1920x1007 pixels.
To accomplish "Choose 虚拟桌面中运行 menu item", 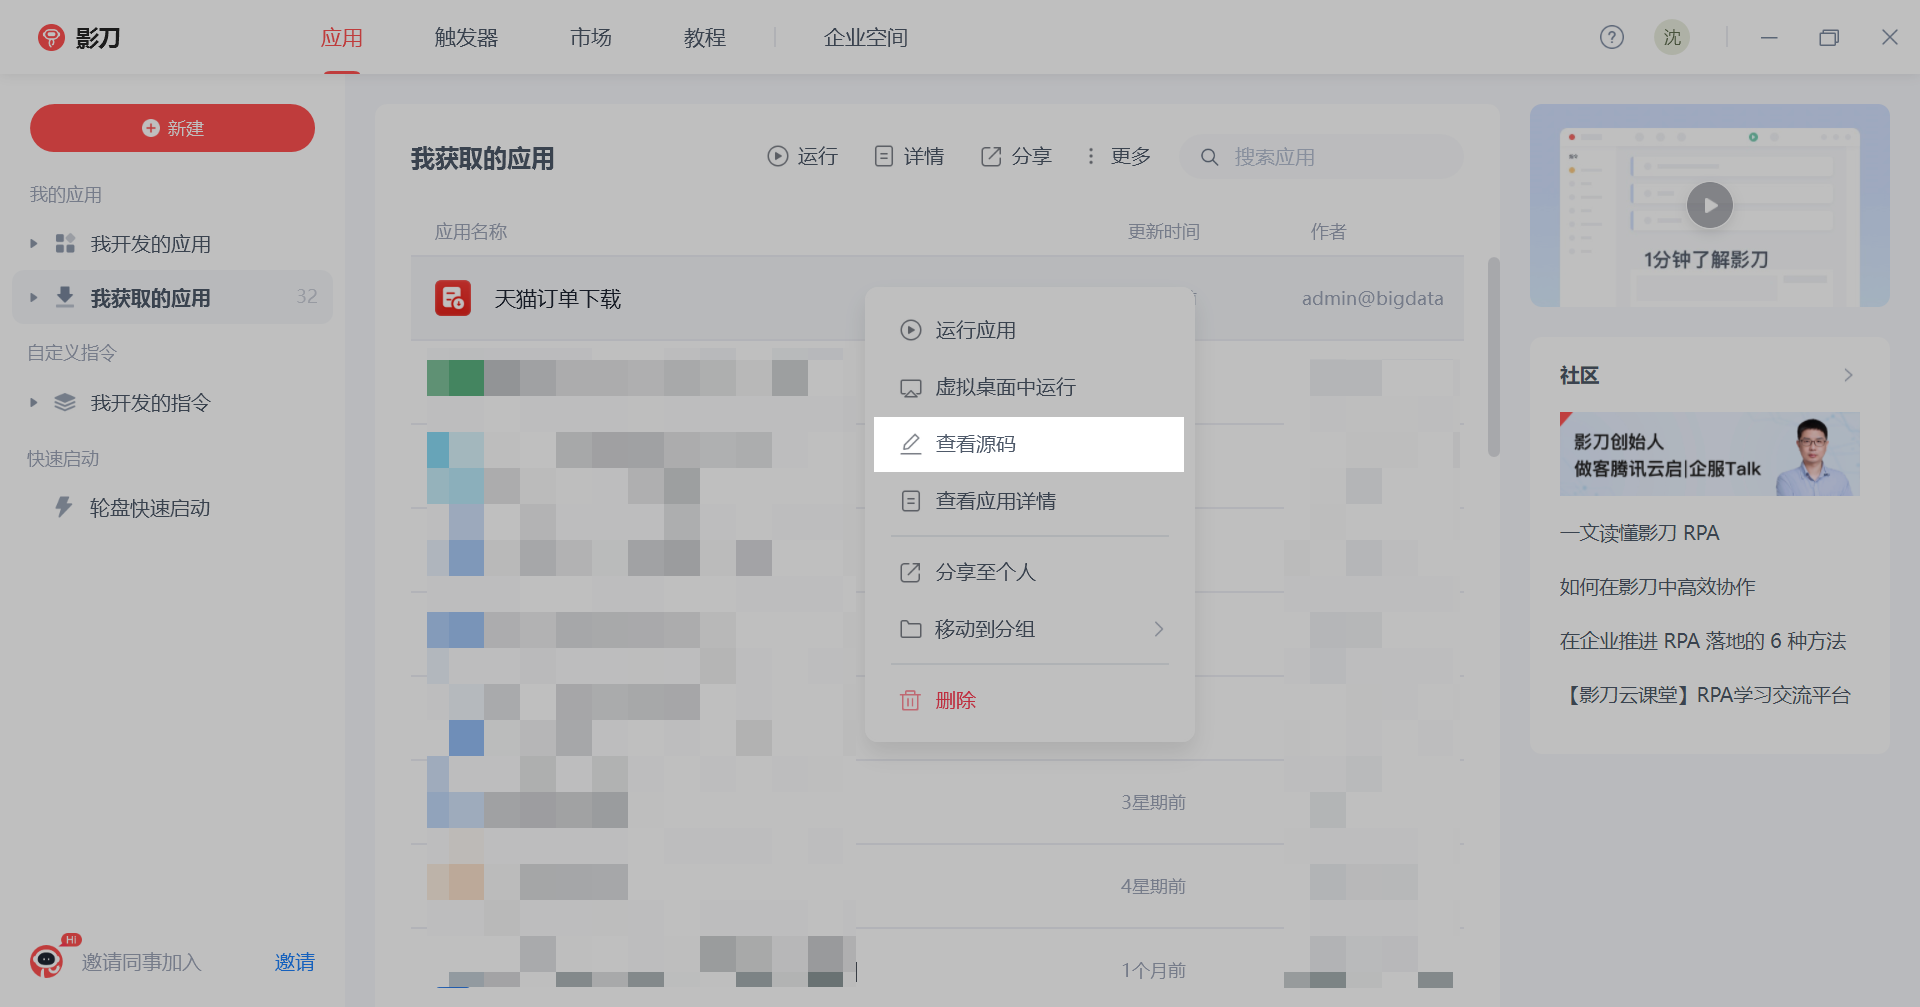I will point(1029,387).
